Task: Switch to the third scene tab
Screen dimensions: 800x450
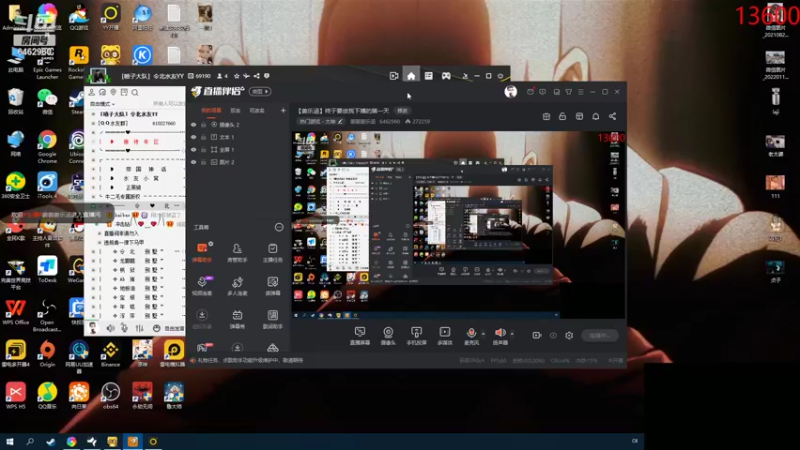Action: (257, 110)
